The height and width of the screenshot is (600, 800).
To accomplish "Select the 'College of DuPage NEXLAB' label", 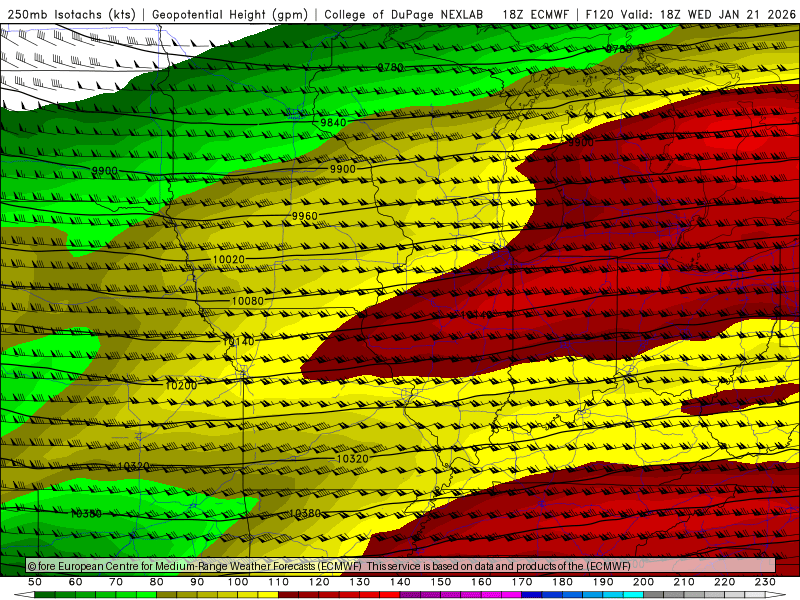I will (404, 14).
